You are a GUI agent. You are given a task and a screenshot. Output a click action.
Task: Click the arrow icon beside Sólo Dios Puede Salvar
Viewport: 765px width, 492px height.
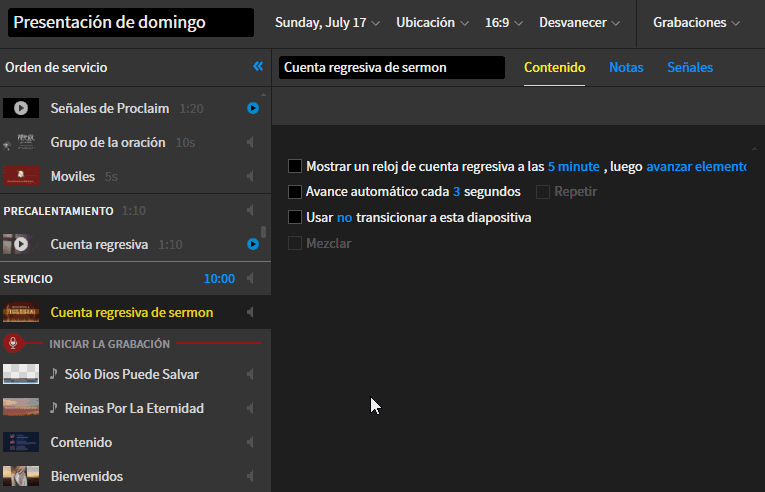(250, 374)
